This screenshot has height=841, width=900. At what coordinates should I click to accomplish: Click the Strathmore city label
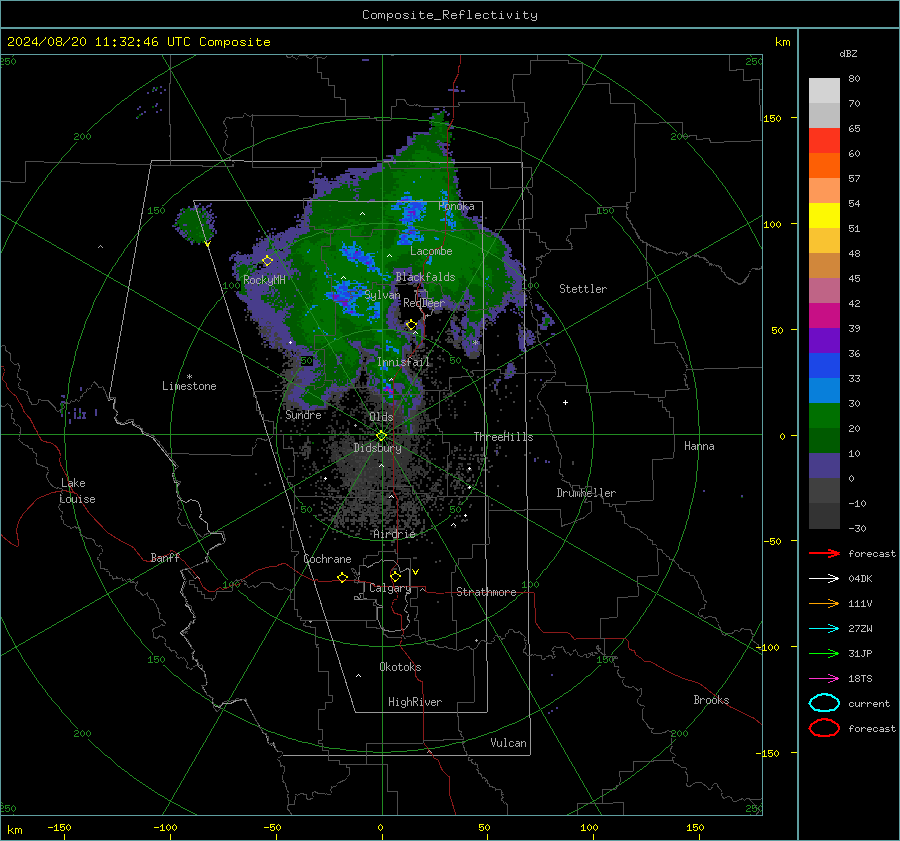[486, 592]
